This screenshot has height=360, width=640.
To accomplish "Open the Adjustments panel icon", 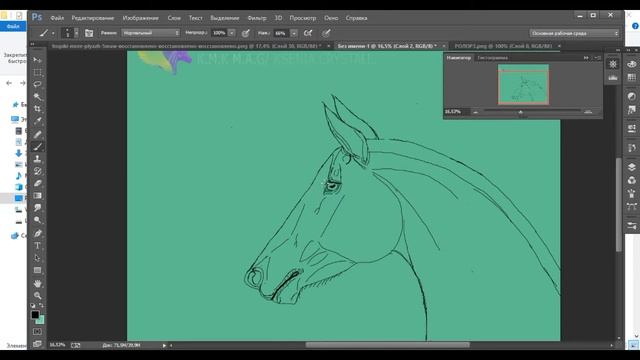I will [x=631, y=96].
